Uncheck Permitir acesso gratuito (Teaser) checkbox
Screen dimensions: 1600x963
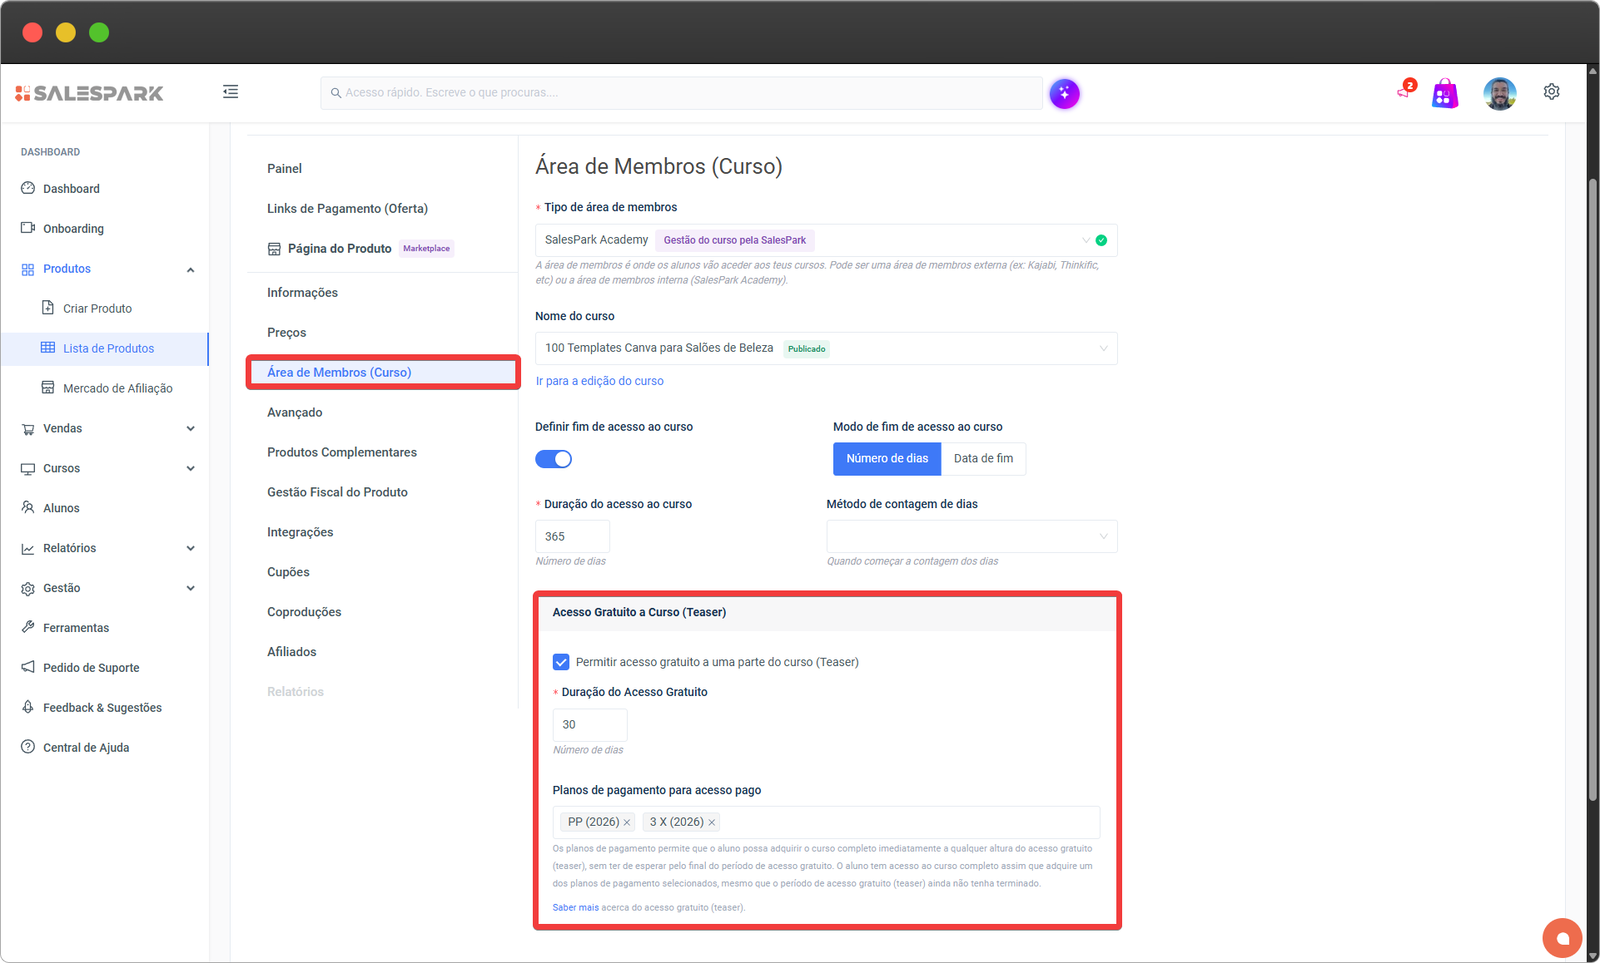pyautogui.click(x=561, y=662)
